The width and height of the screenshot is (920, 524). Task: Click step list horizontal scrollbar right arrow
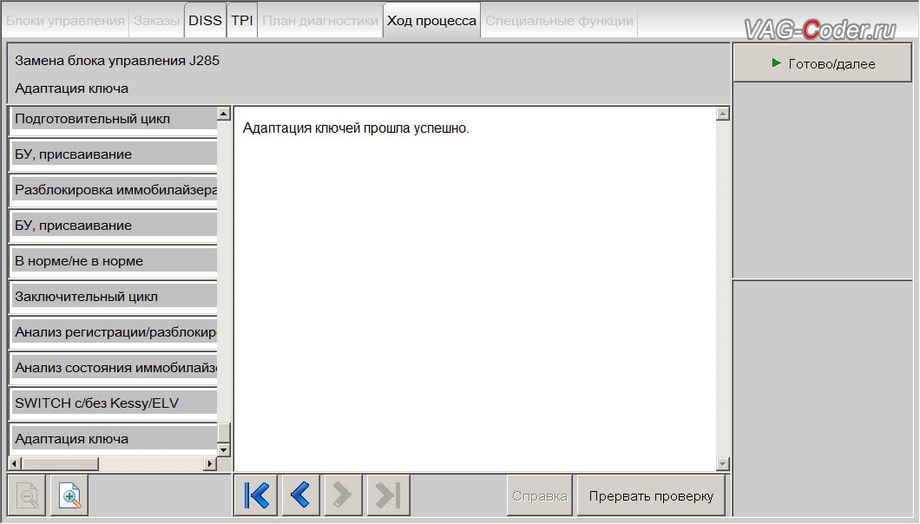pos(210,464)
